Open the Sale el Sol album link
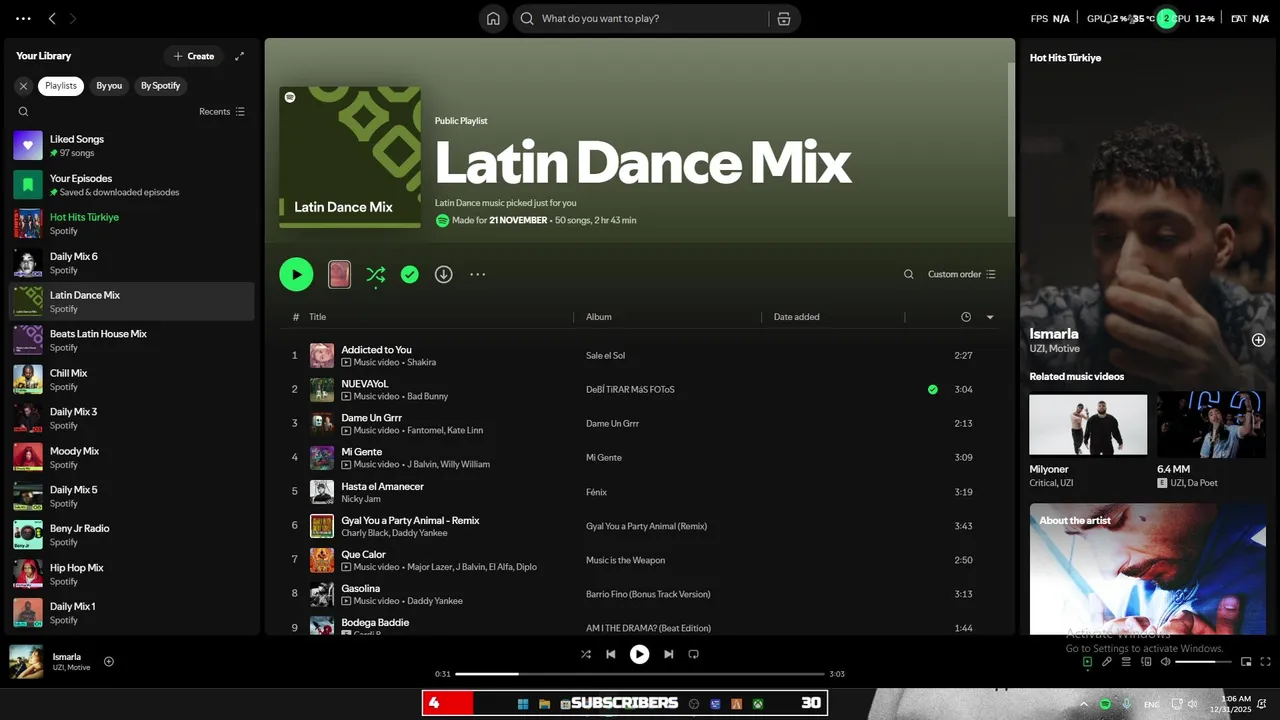 pyautogui.click(x=605, y=356)
